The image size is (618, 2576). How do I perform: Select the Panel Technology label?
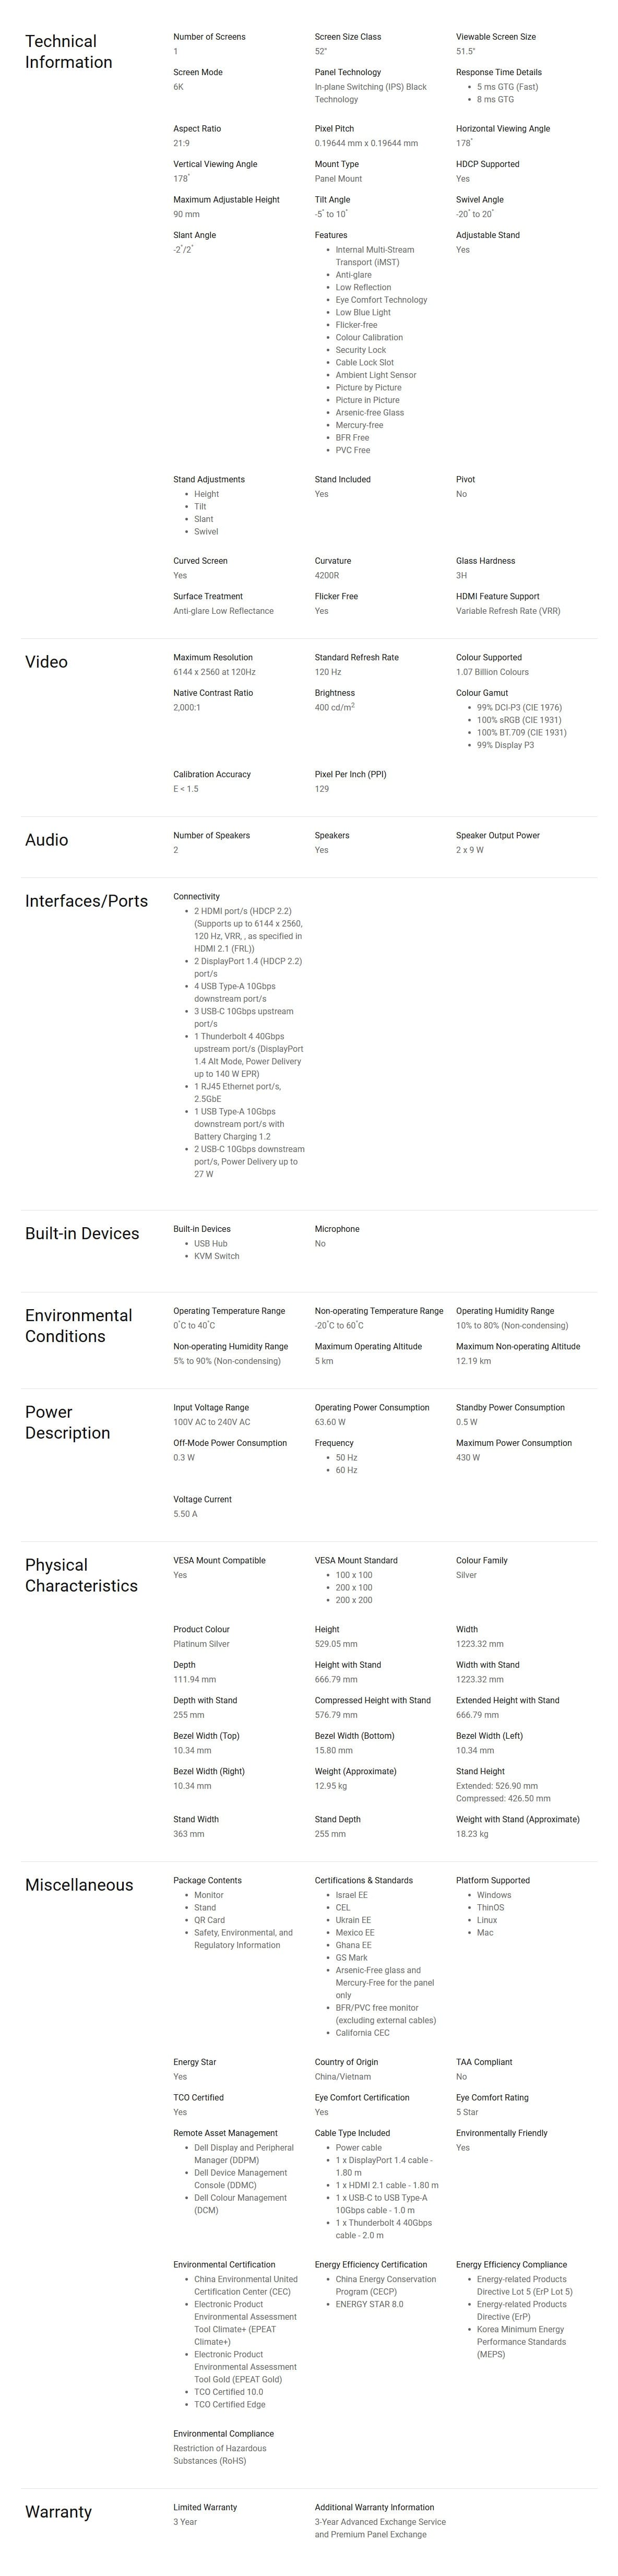pyautogui.click(x=347, y=72)
